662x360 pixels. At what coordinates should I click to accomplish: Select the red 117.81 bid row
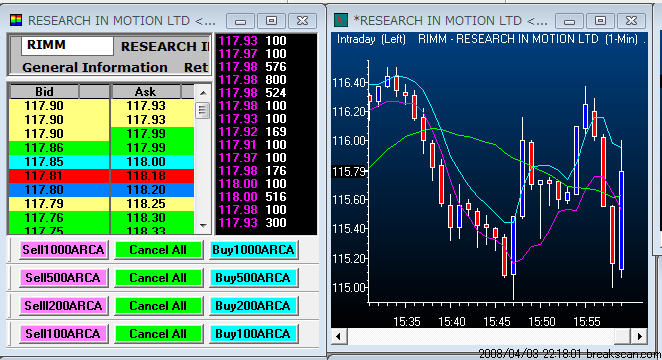tap(59, 176)
